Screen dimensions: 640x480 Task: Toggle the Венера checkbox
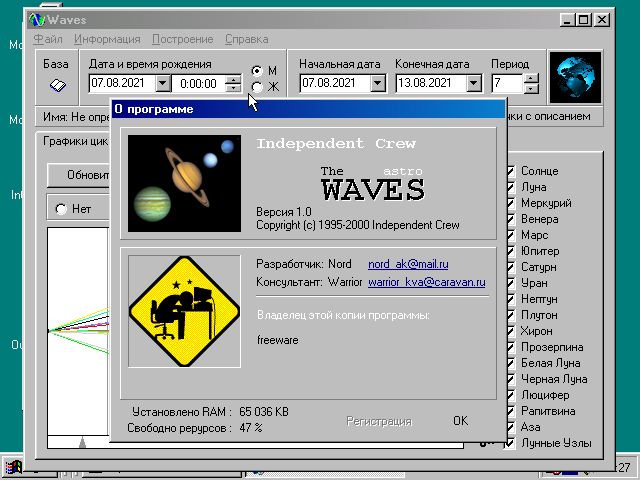pyautogui.click(x=511, y=219)
